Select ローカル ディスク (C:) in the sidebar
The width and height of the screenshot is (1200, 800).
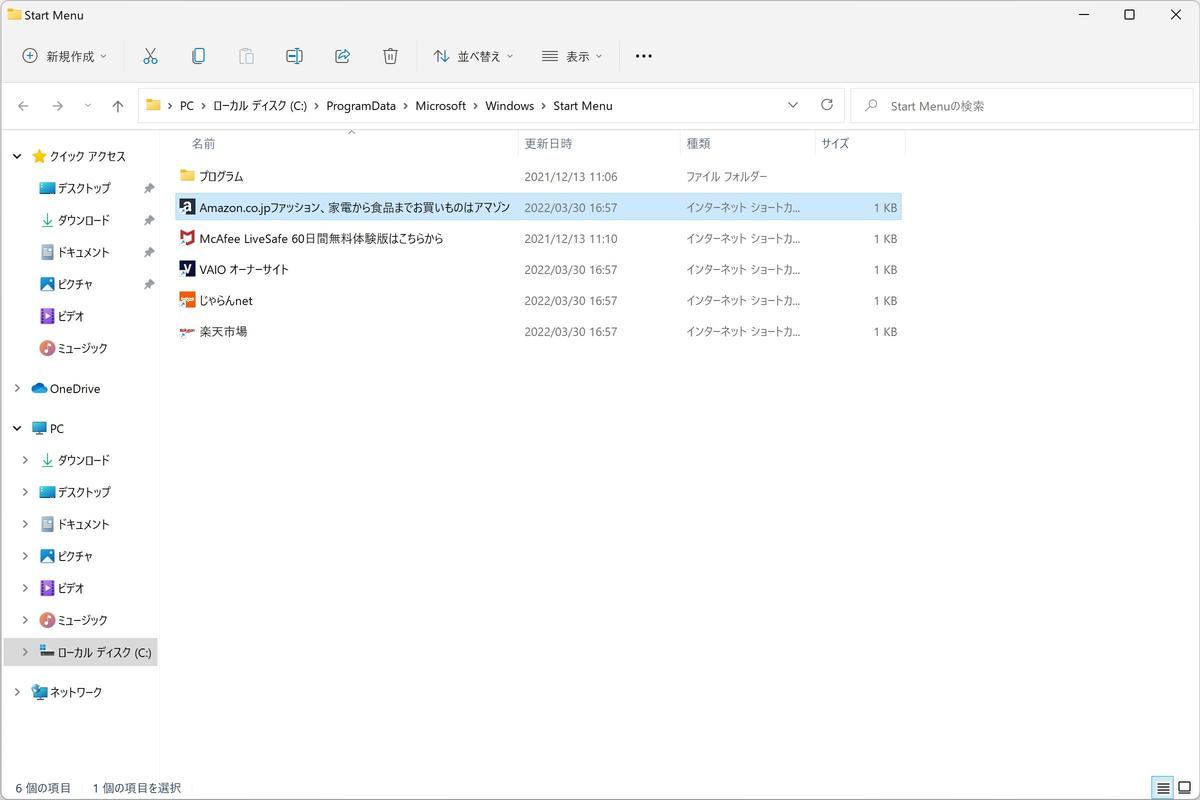coord(104,652)
